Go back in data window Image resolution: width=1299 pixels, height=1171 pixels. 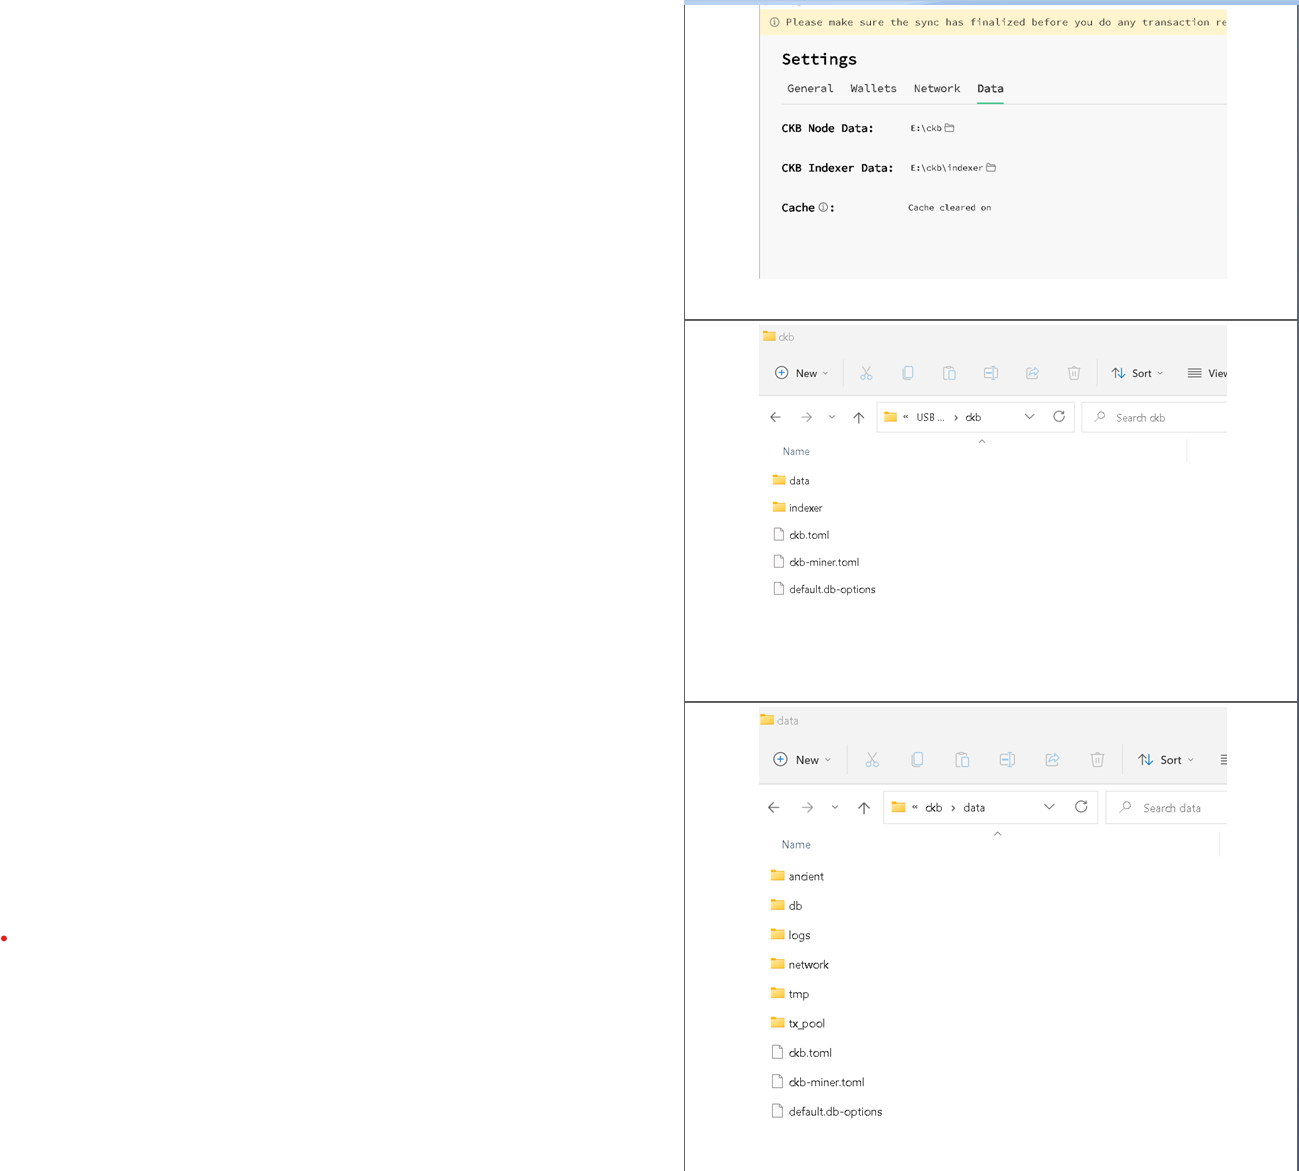[774, 807]
